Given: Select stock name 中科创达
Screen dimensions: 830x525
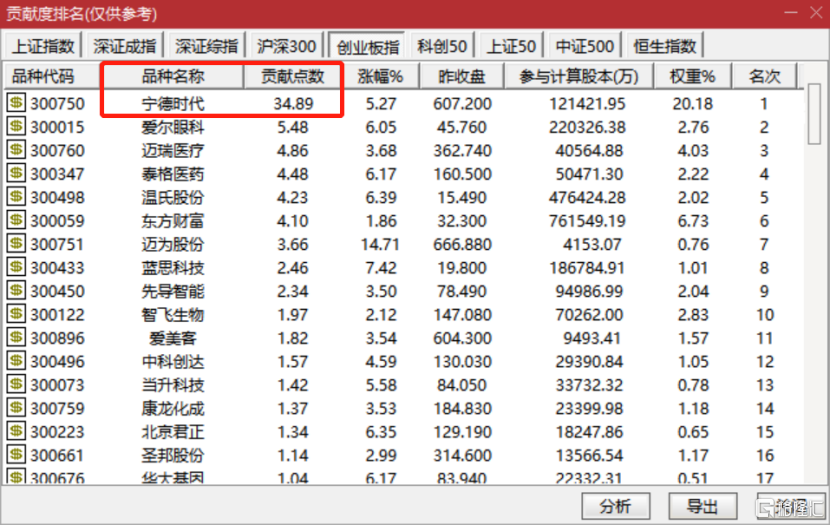Looking at the screenshot, I should [173, 361].
